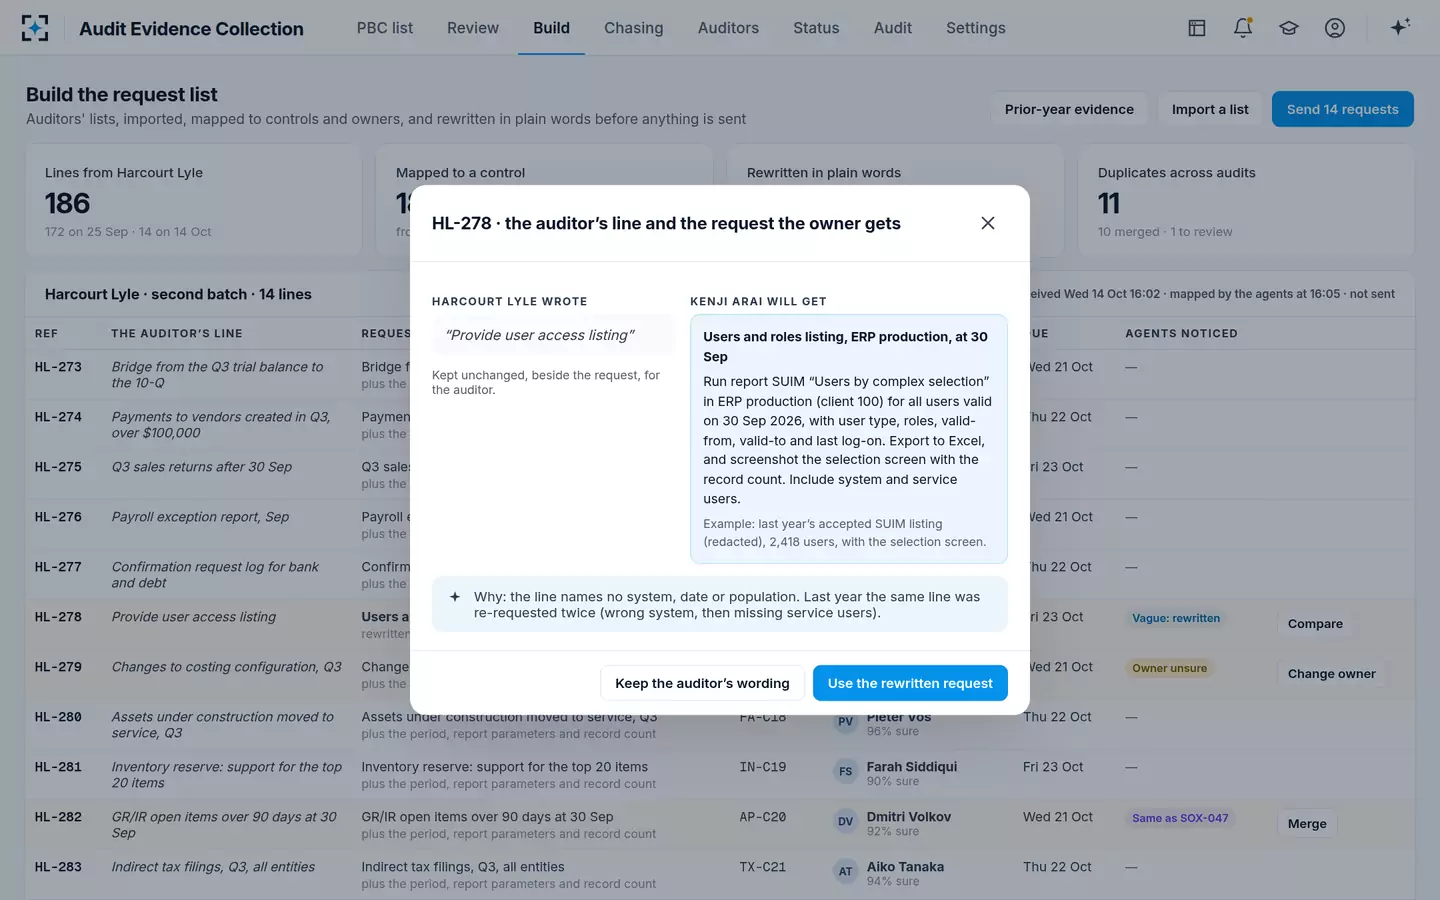1440x900 pixels.
Task: Open the layout panel icon in header
Action: [1197, 28]
